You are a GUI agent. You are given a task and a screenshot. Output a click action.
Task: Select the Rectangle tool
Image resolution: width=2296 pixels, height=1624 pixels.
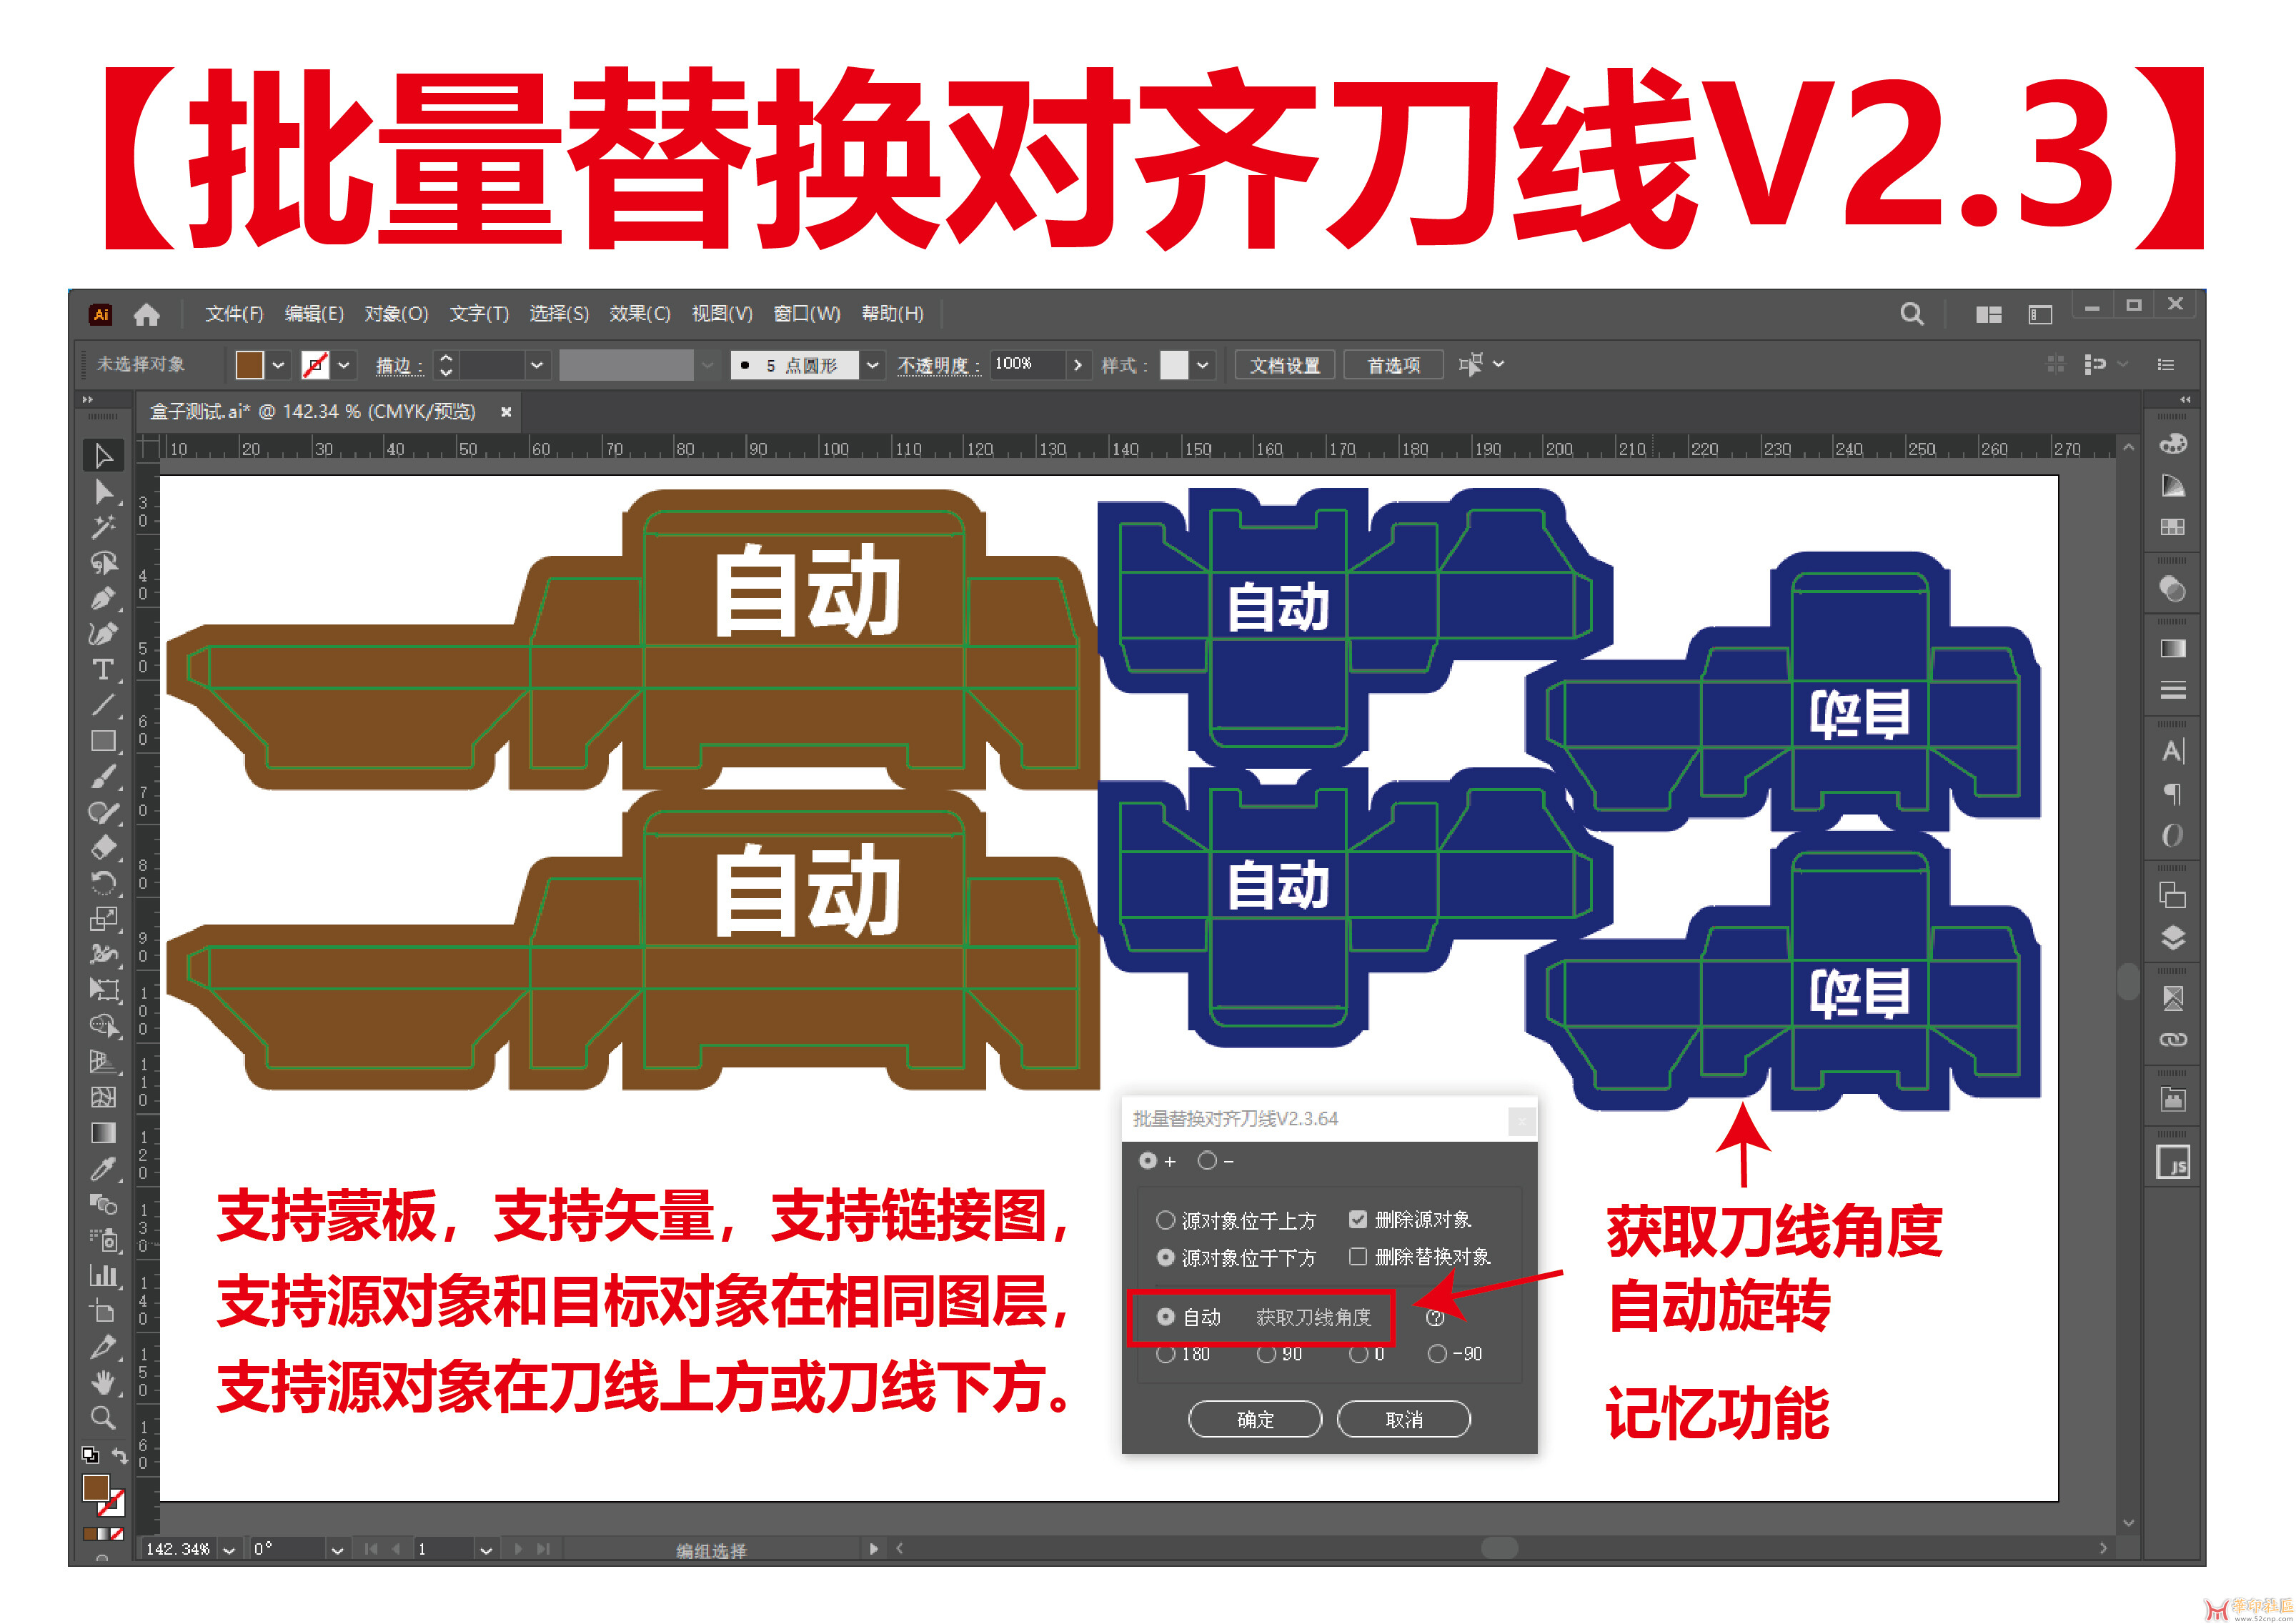[103, 741]
